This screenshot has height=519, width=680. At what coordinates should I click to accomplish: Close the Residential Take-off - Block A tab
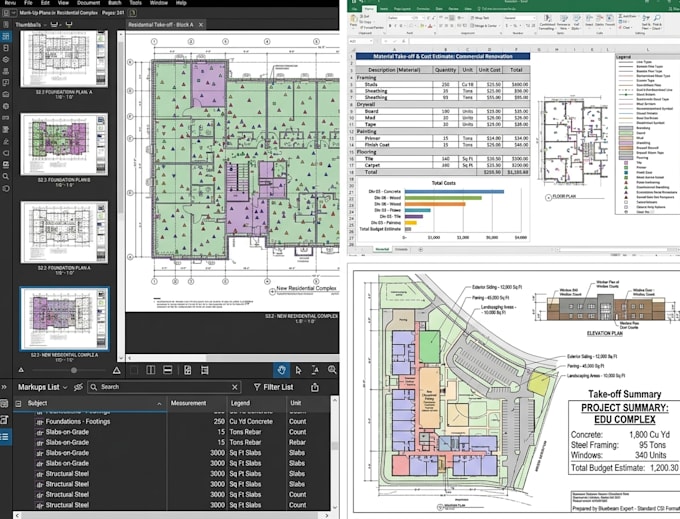[201, 25]
